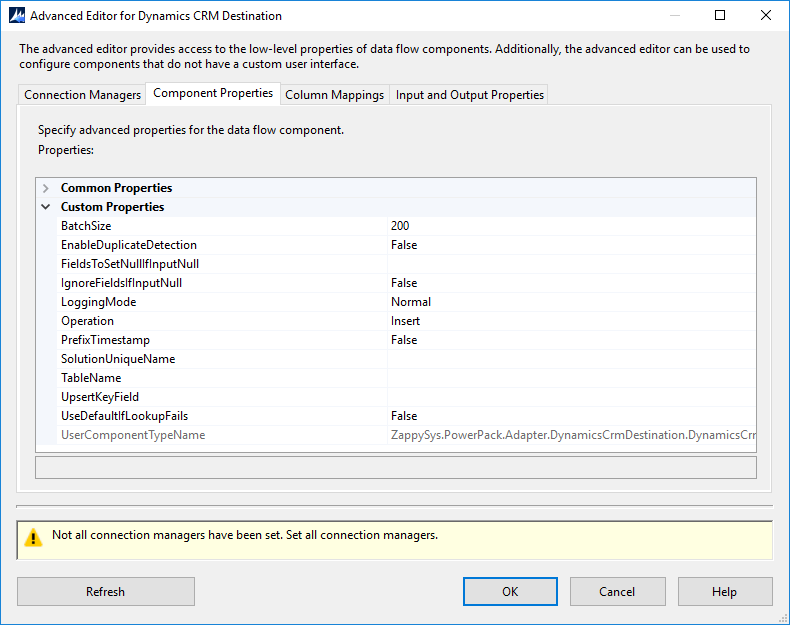Open Input and Output Properties tab

470,95
